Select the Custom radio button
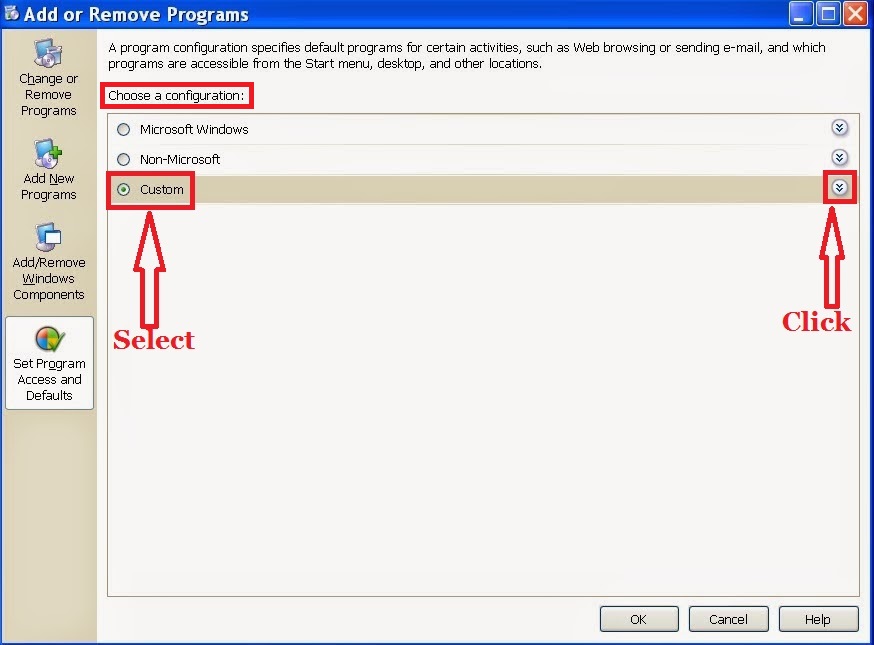 click(x=123, y=190)
